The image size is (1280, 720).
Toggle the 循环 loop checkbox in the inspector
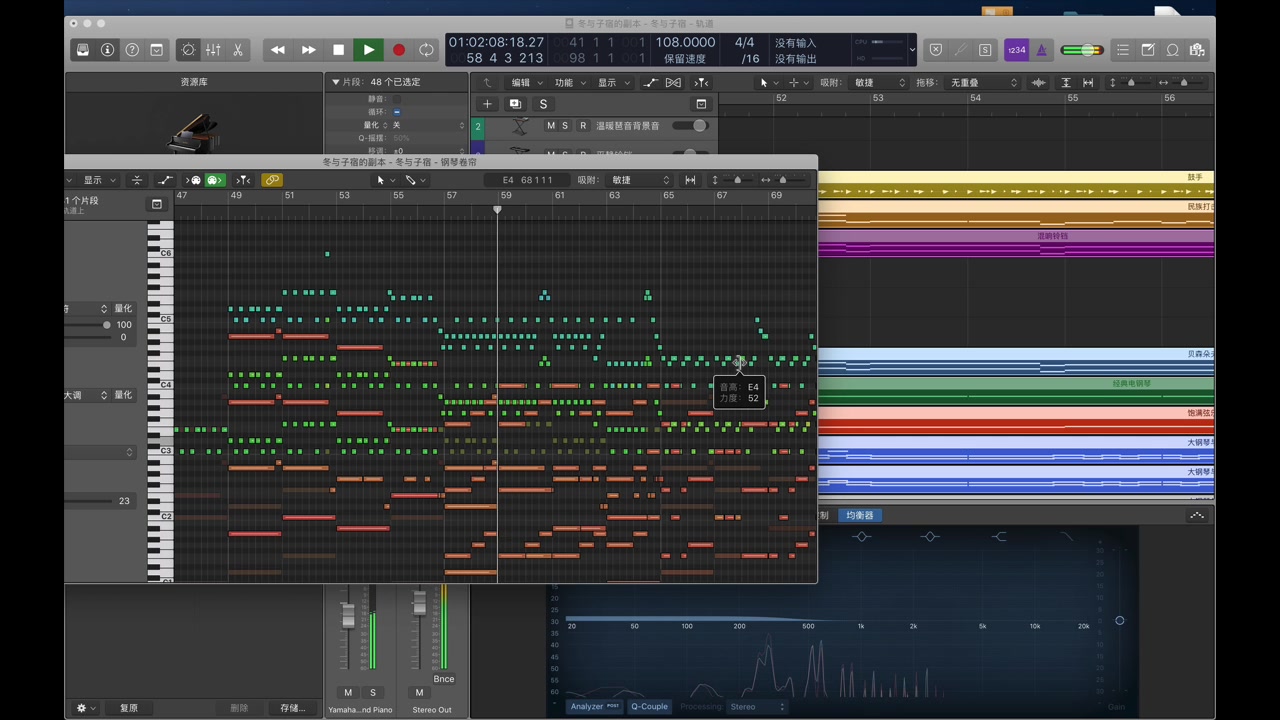pos(397,112)
